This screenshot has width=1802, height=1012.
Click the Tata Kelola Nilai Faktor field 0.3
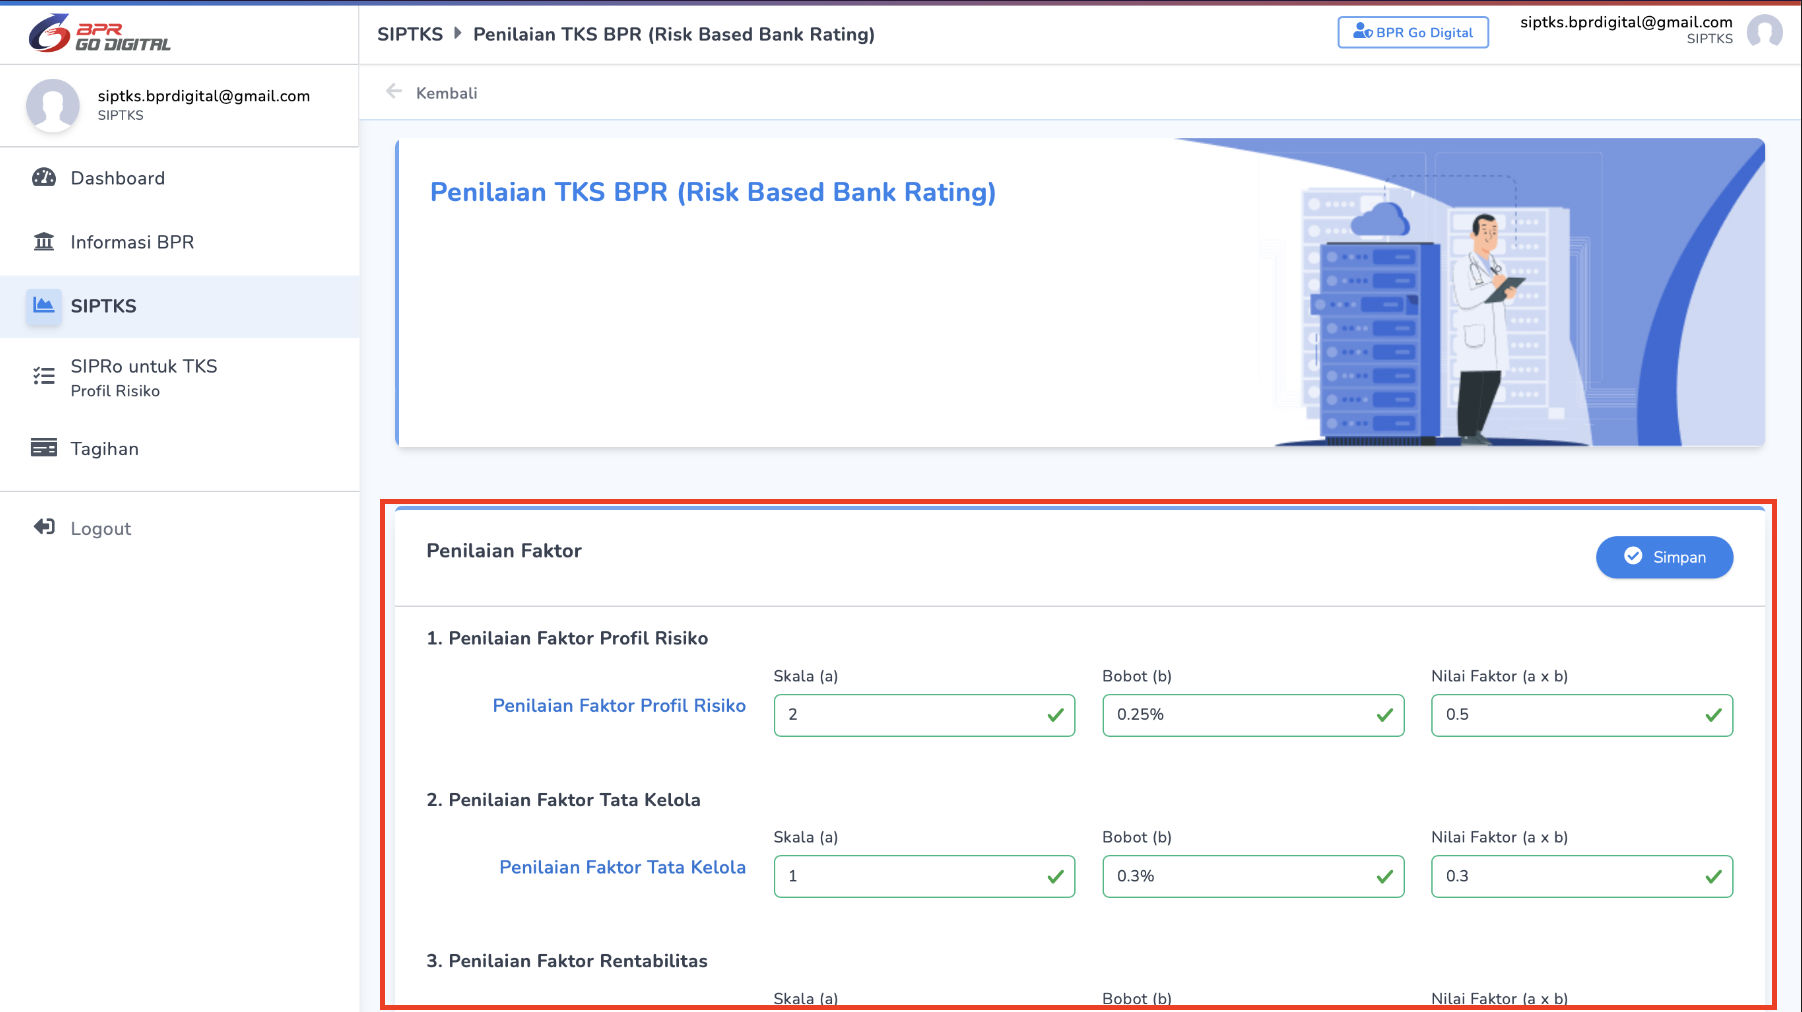click(1582, 876)
